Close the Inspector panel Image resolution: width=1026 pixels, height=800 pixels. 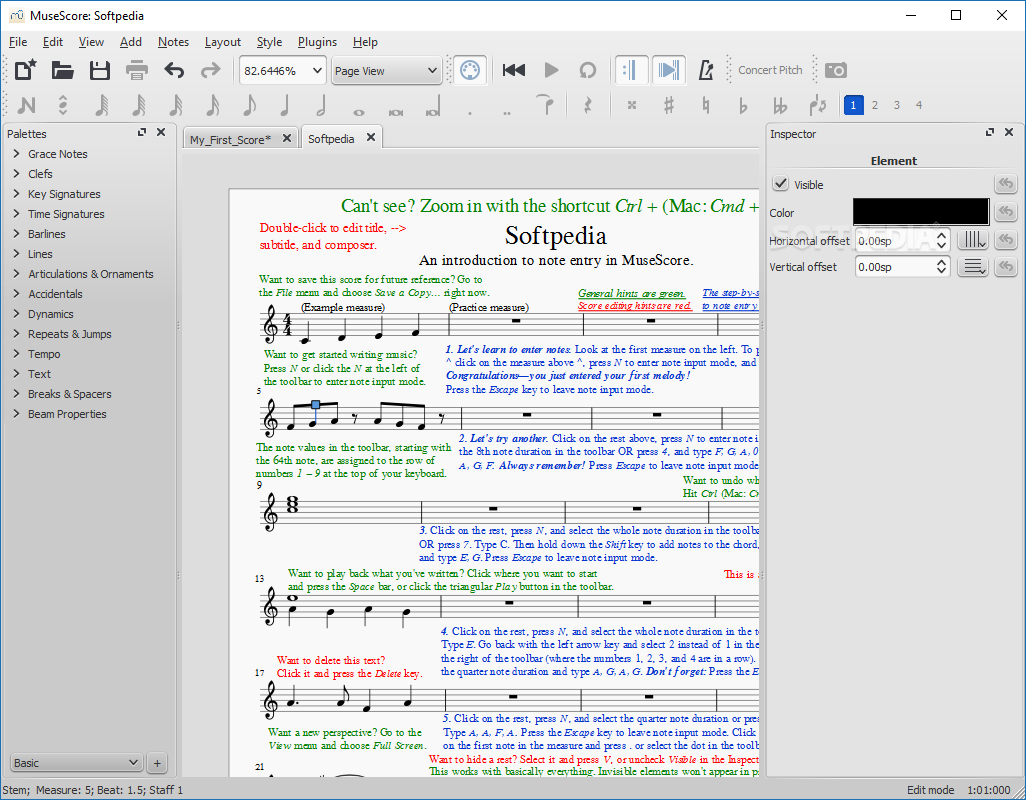[1009, 132]
